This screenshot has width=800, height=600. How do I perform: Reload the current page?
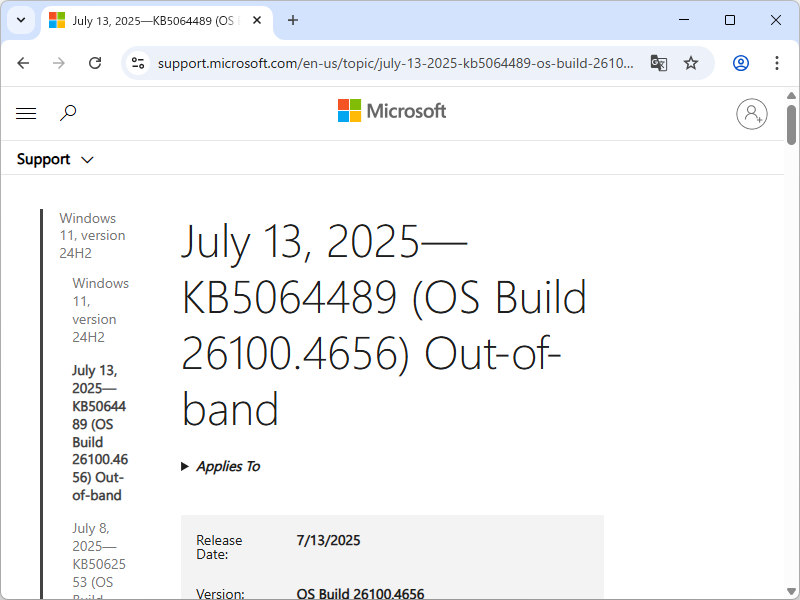95,62
